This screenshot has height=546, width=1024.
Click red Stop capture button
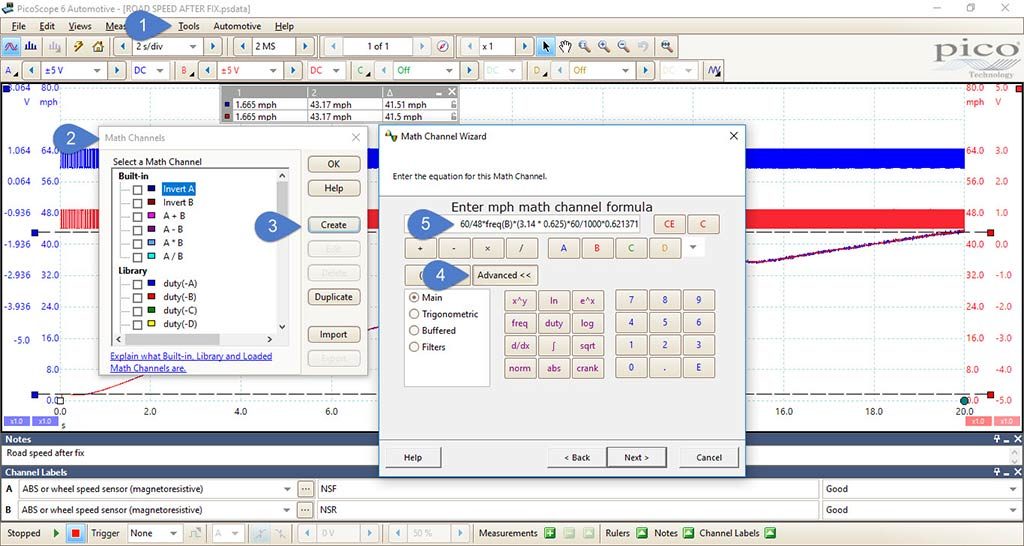(76, 533)
